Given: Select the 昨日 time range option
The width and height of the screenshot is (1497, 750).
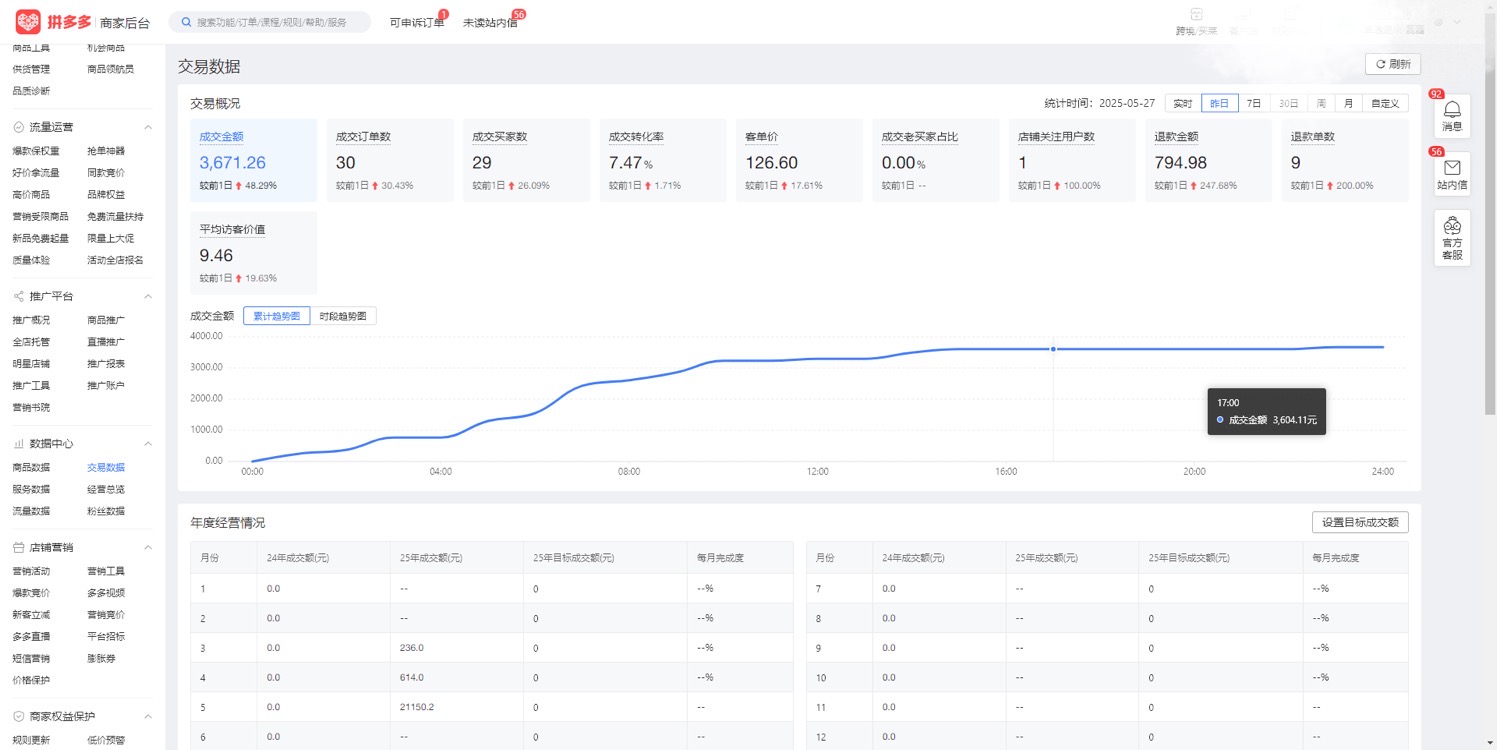Looking at the screenshot, I should pos(1219,103).
